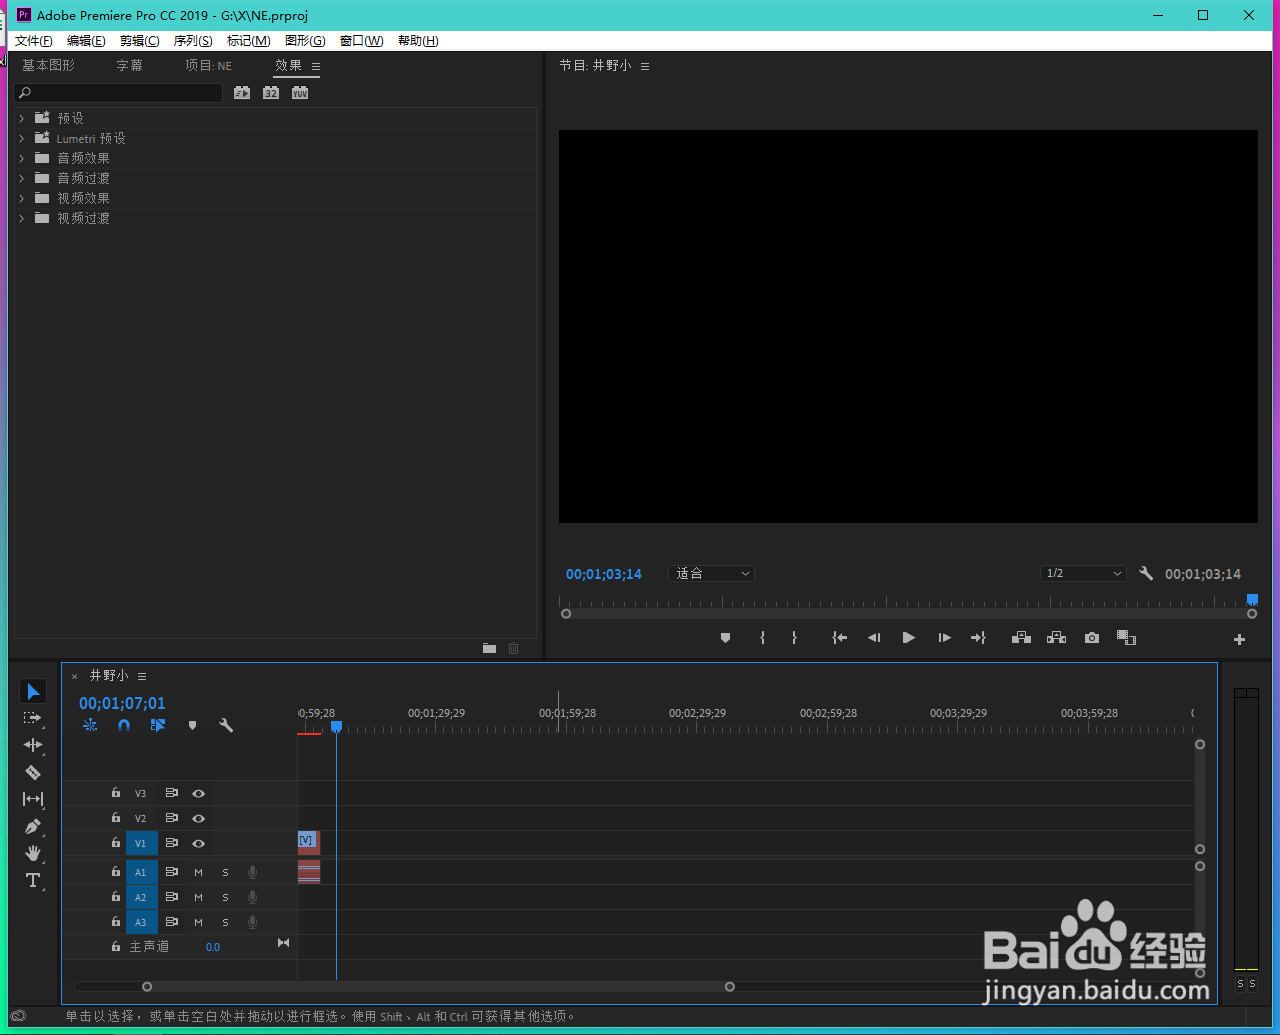Select the Hand tool
The width and height of the screenshot is (1280, 1035).
(33, 853)
